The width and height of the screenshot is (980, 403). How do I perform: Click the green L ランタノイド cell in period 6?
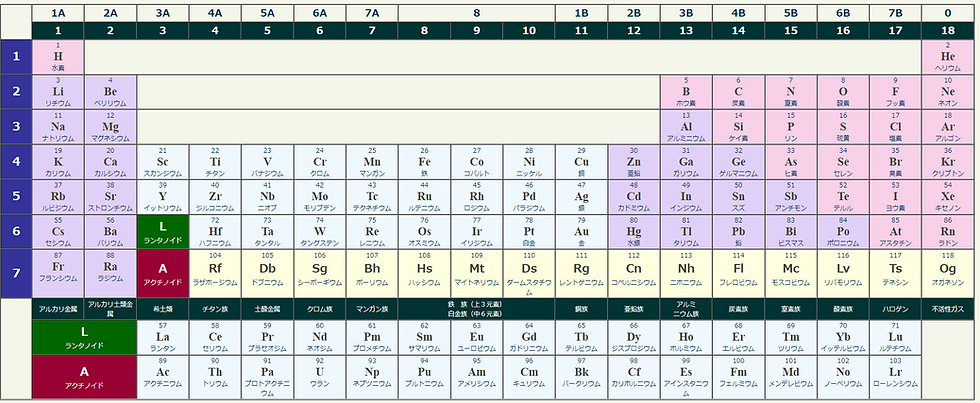162,232
